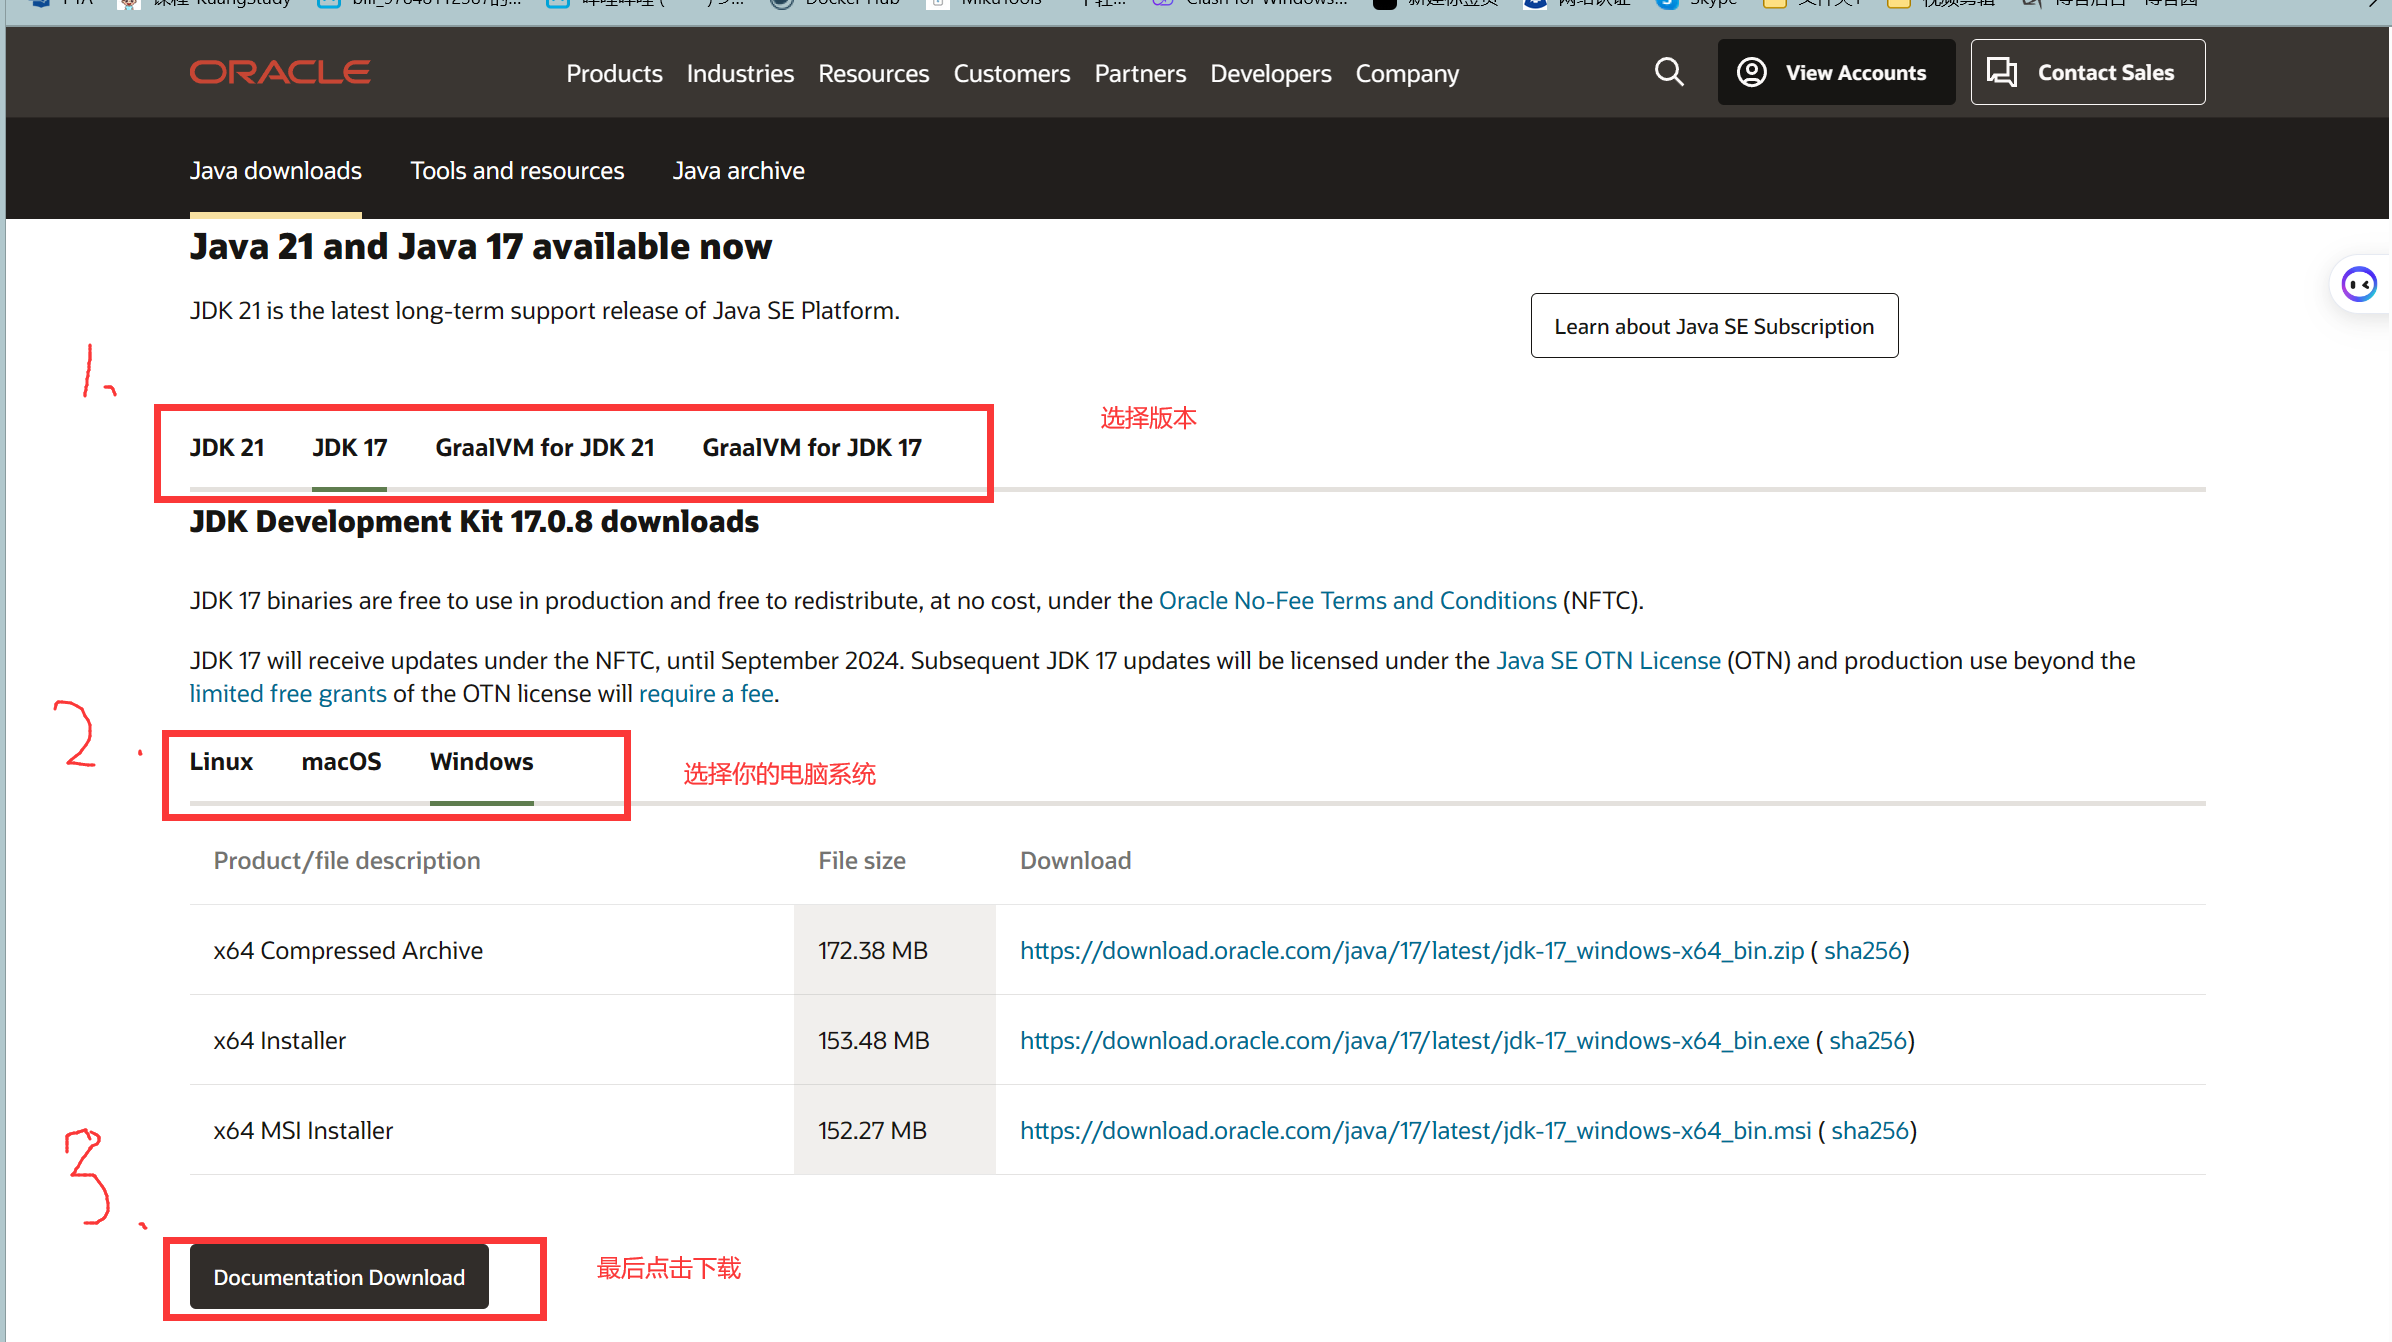
Task: Click Learn about Java SE Subscription
Action: point(1714,326)
